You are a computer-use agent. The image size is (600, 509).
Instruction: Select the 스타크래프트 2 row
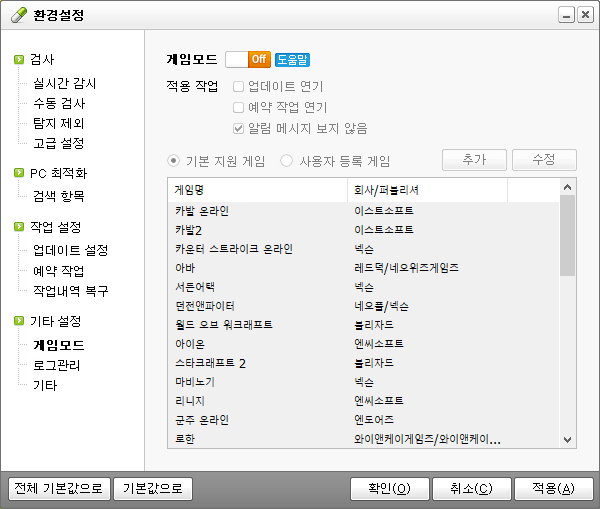click(x=364, y=363)
